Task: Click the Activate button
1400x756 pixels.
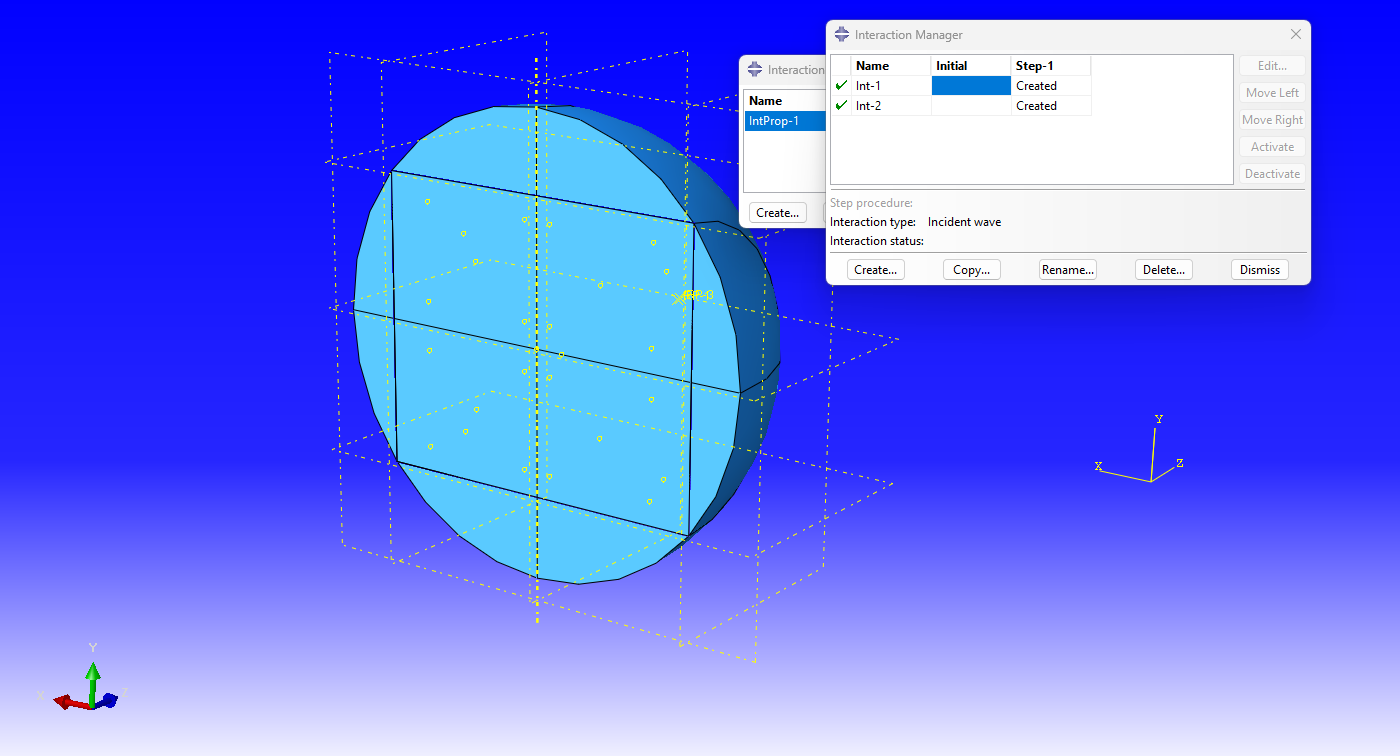Action: pyautogui.click(x=1272, y=147)
